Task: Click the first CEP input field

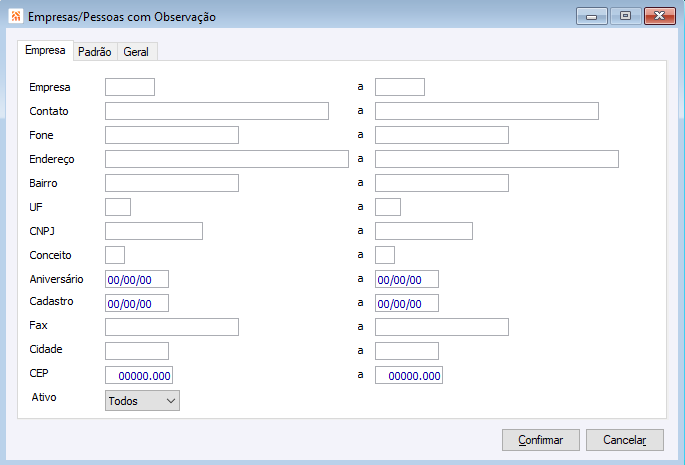Action: [x=138, y=375]
